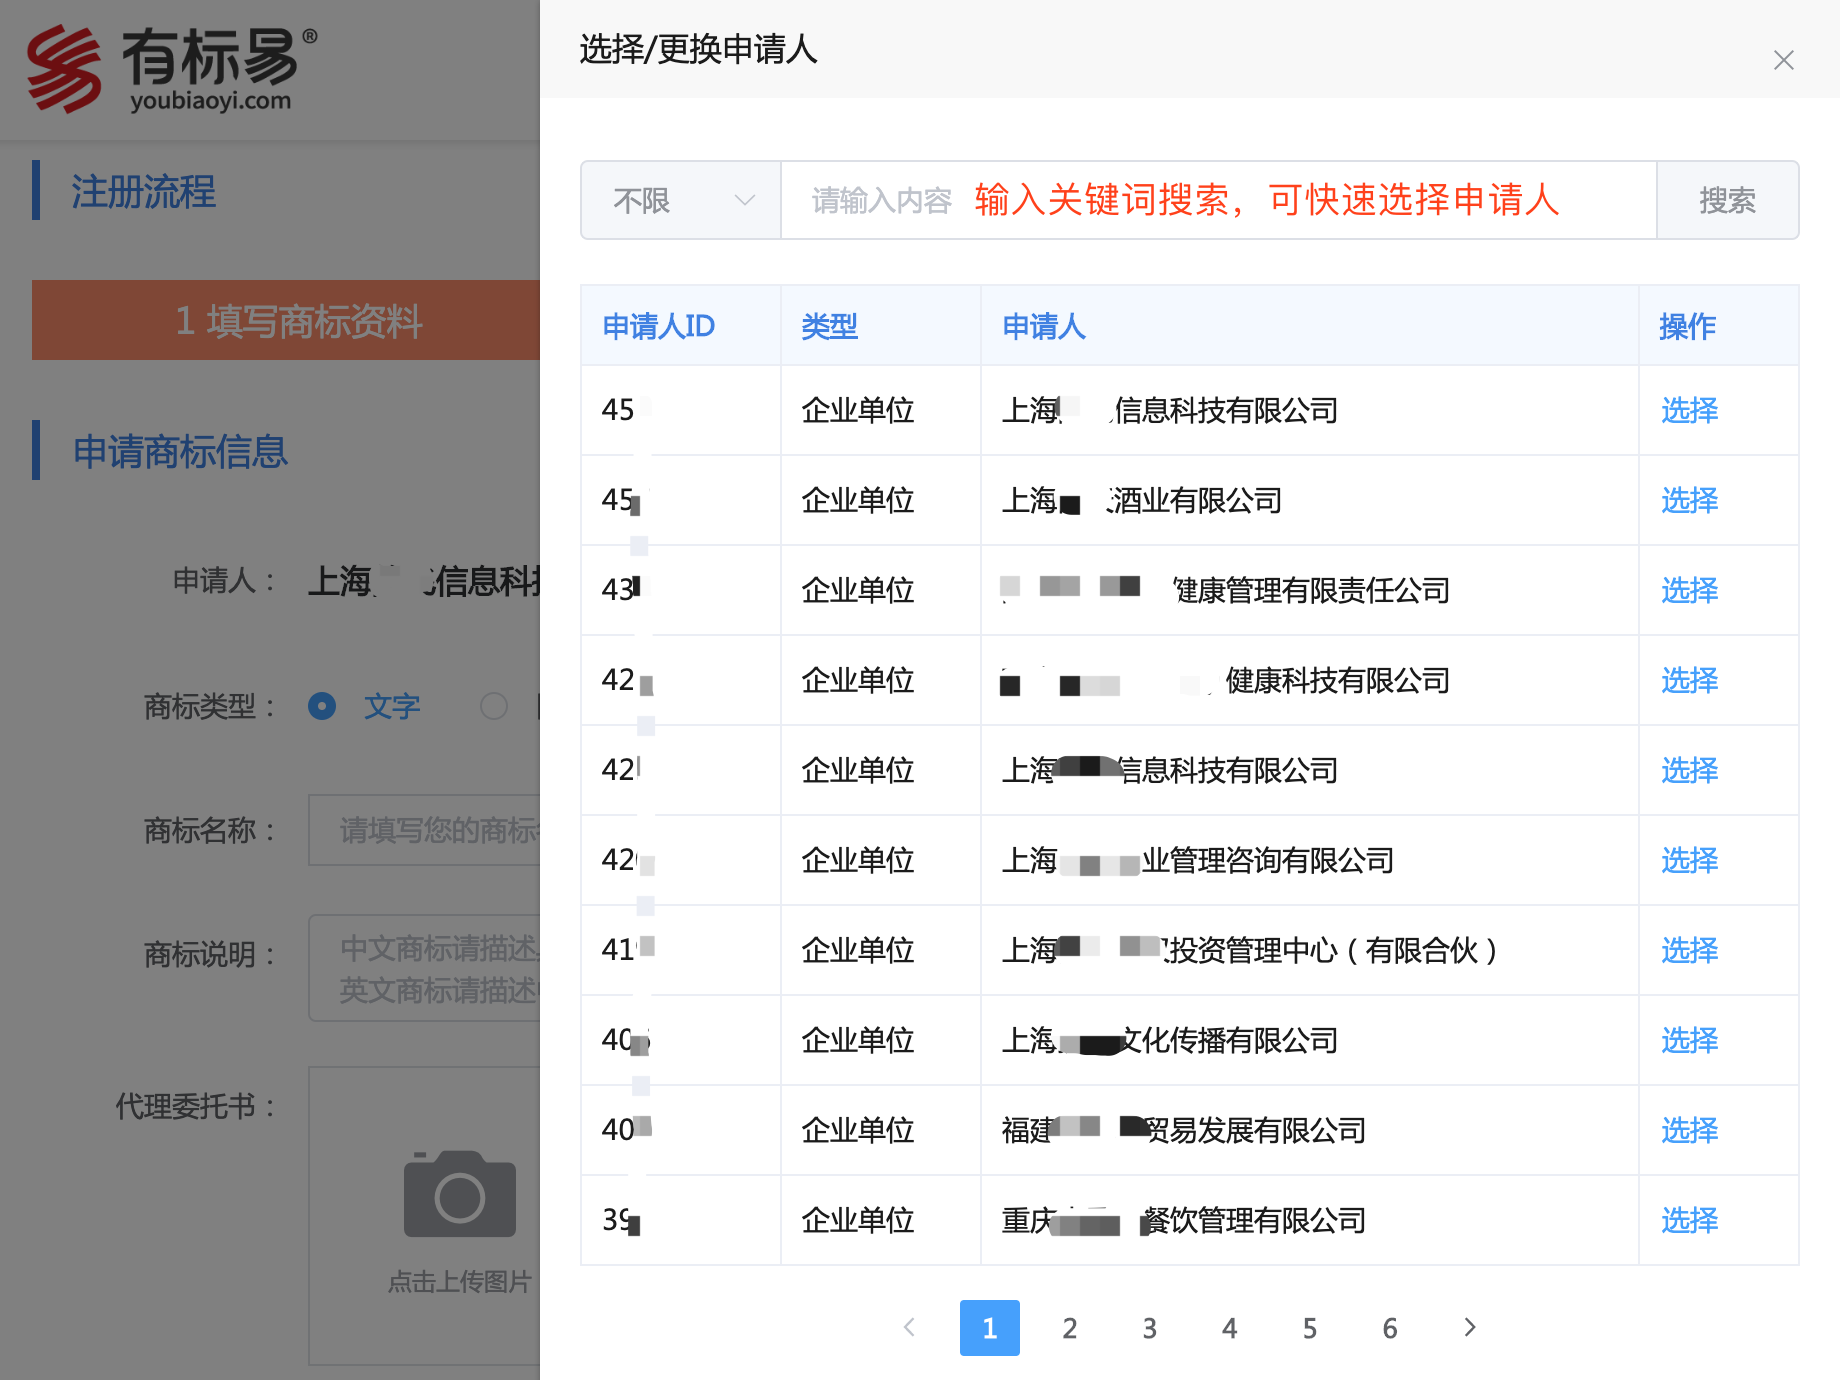1840x1380 pixels.
Task: Click the 商标说明 description textarea
Action: 425,968
